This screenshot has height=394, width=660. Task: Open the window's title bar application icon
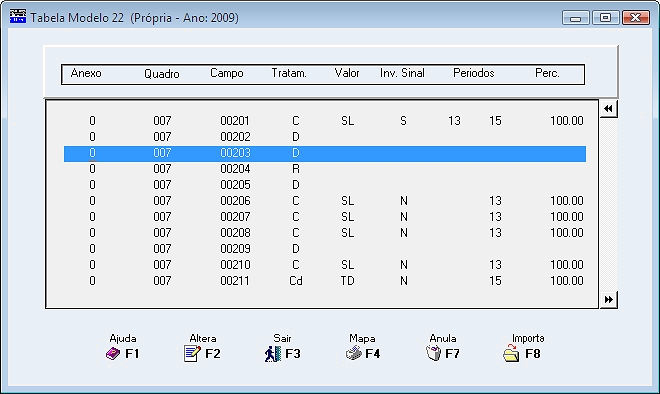tap(18, 17)
